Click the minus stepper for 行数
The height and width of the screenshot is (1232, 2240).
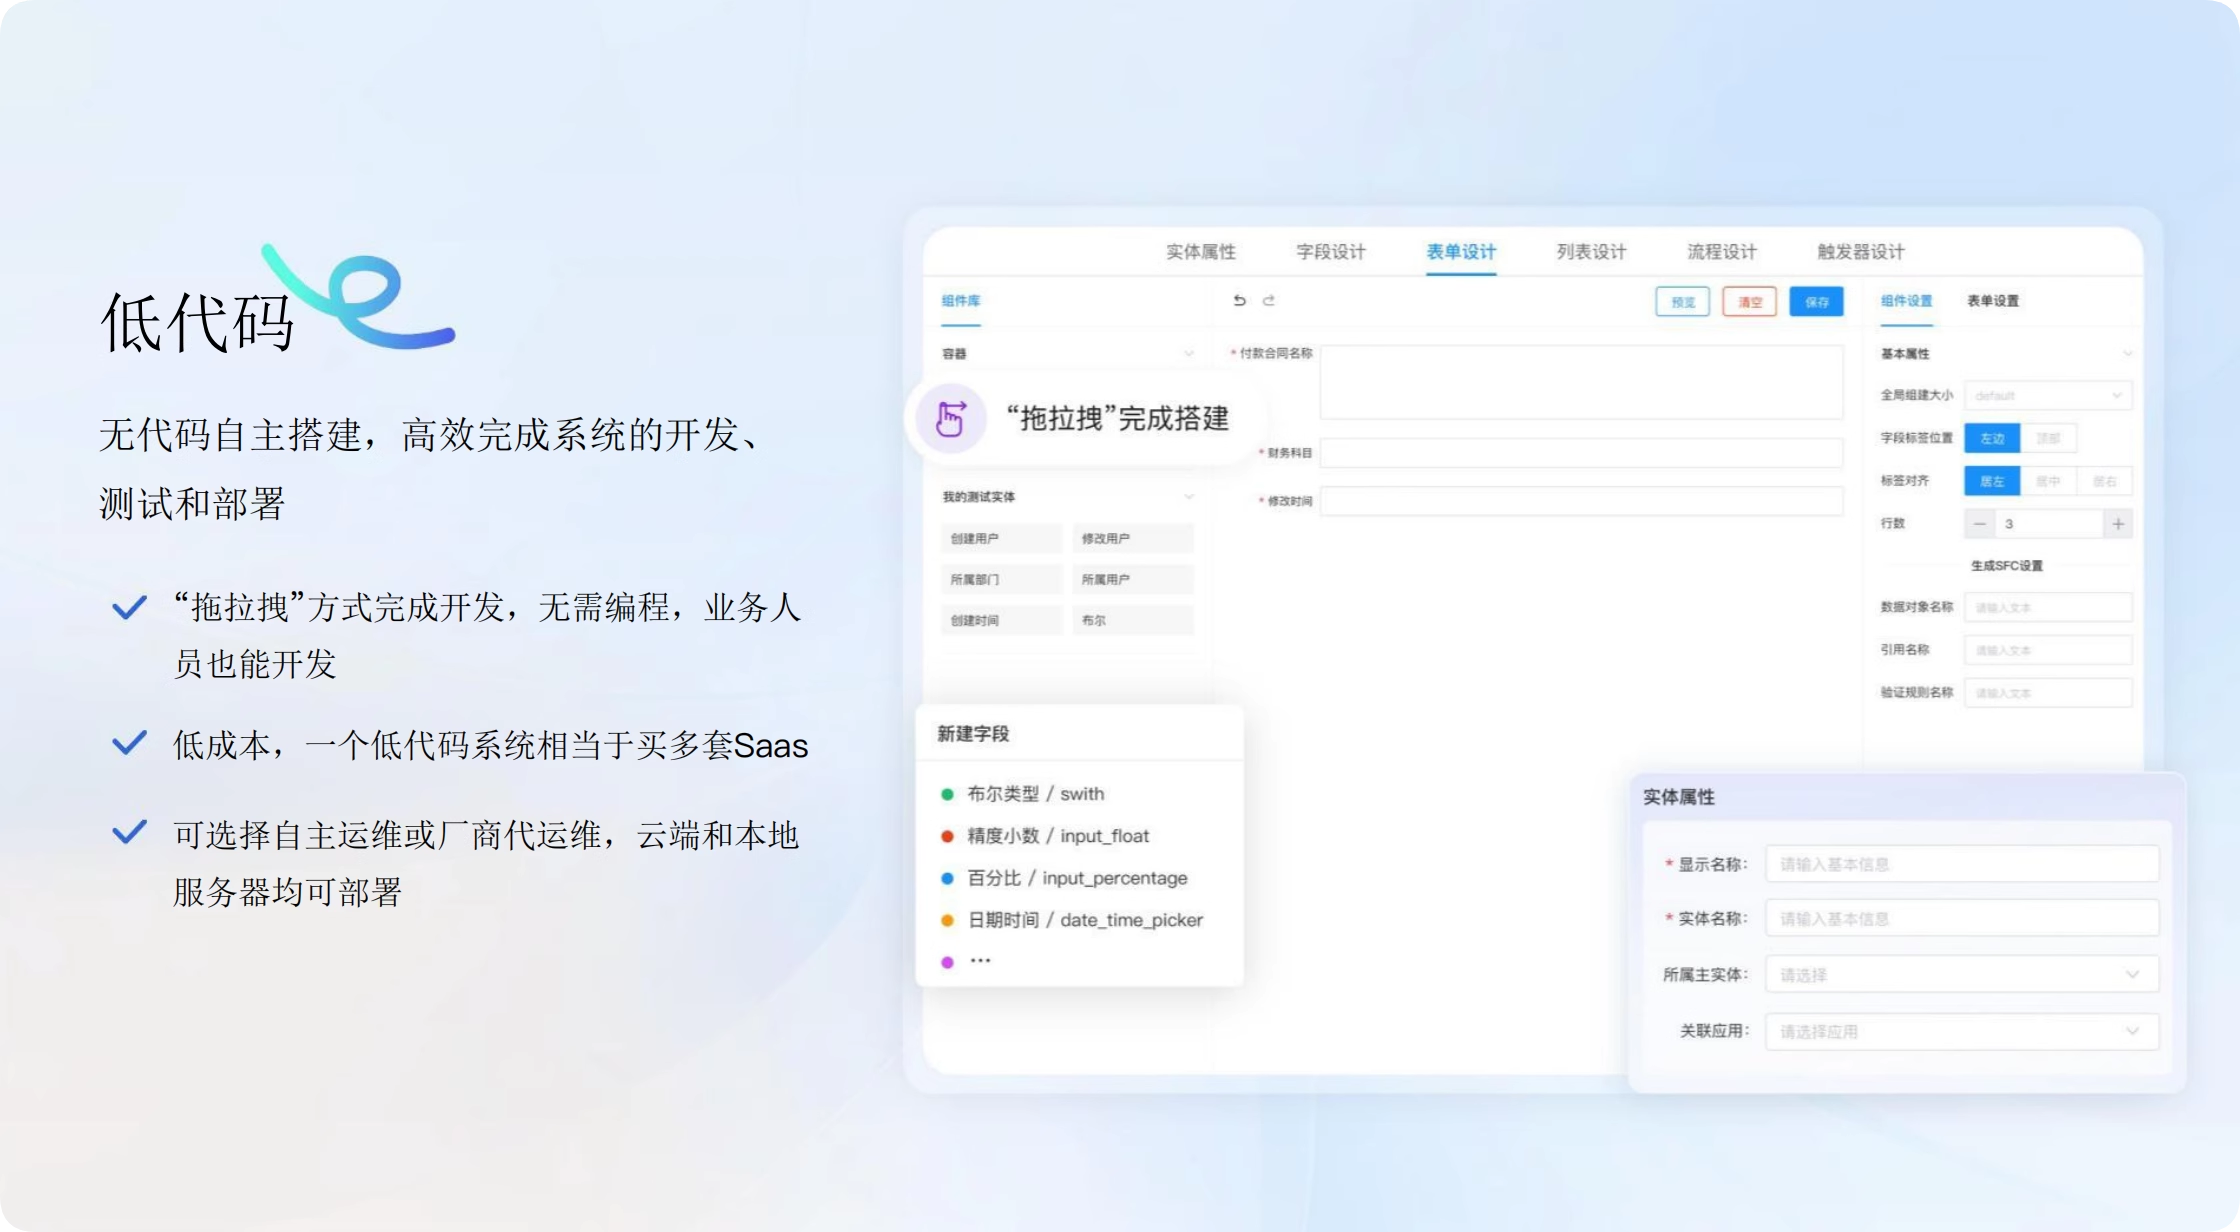[1979, 524]
